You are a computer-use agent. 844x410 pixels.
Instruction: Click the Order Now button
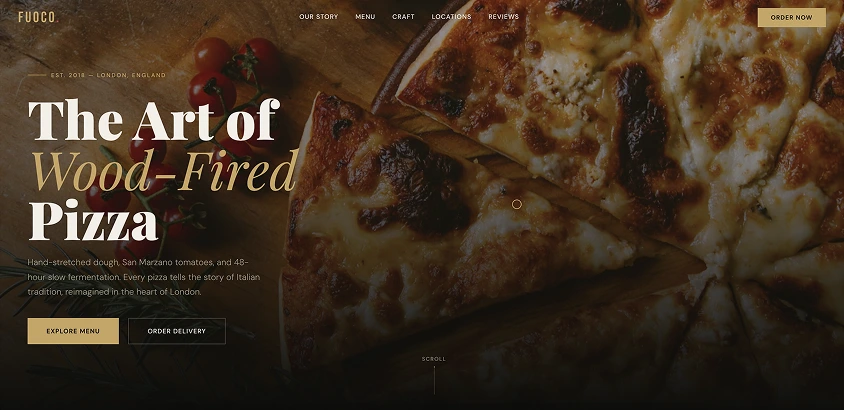(x=791, y=17)
